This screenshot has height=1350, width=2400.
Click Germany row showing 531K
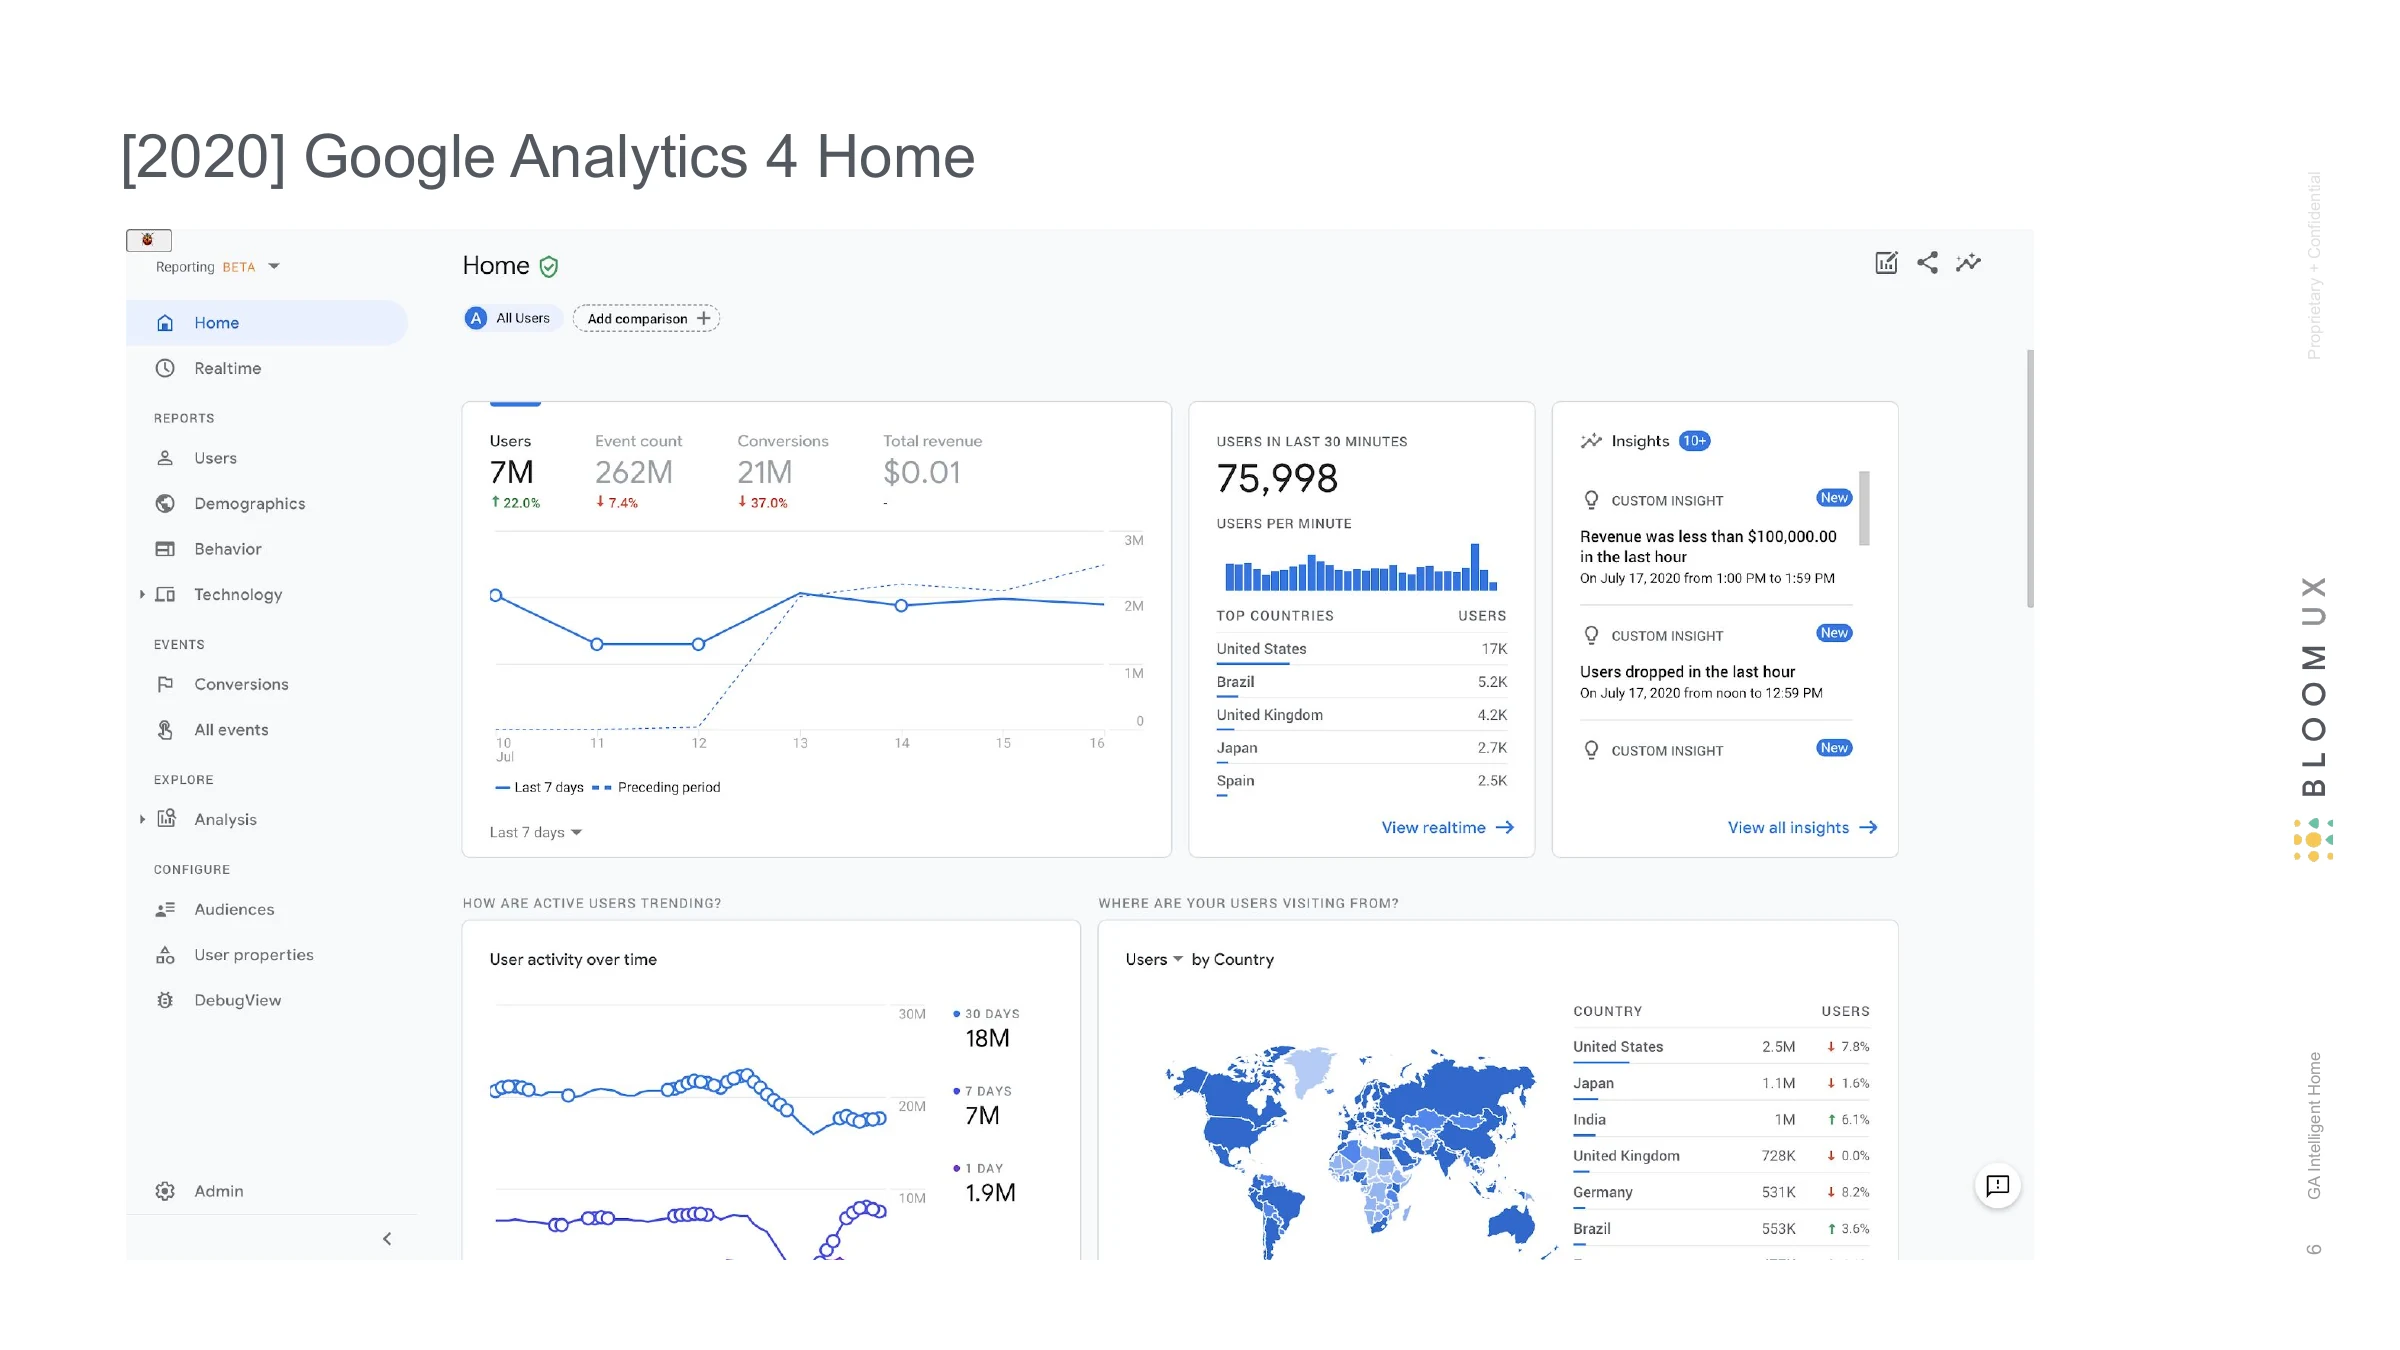pos(1721,1192)
